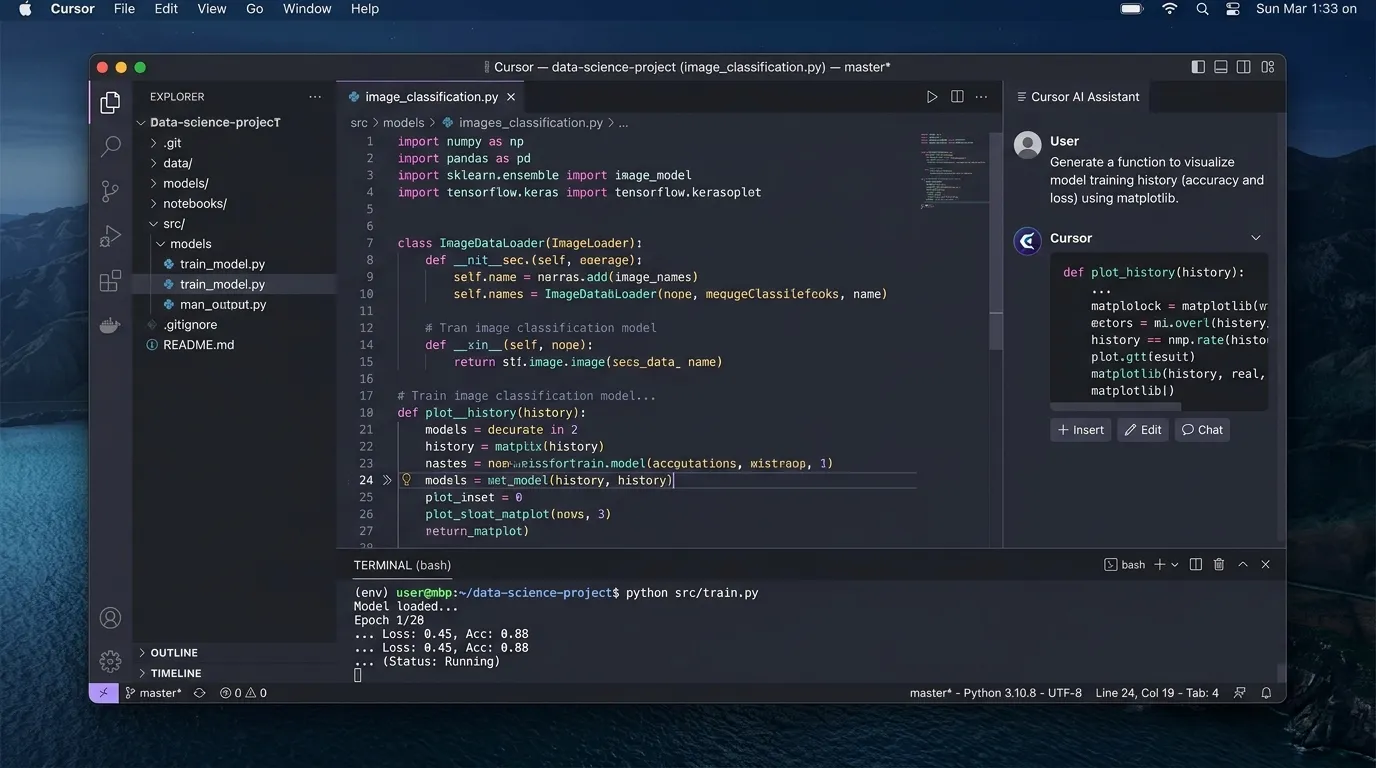Open the master* branch picker beside the branch icon
The image size is (1376, 768).
153,693
